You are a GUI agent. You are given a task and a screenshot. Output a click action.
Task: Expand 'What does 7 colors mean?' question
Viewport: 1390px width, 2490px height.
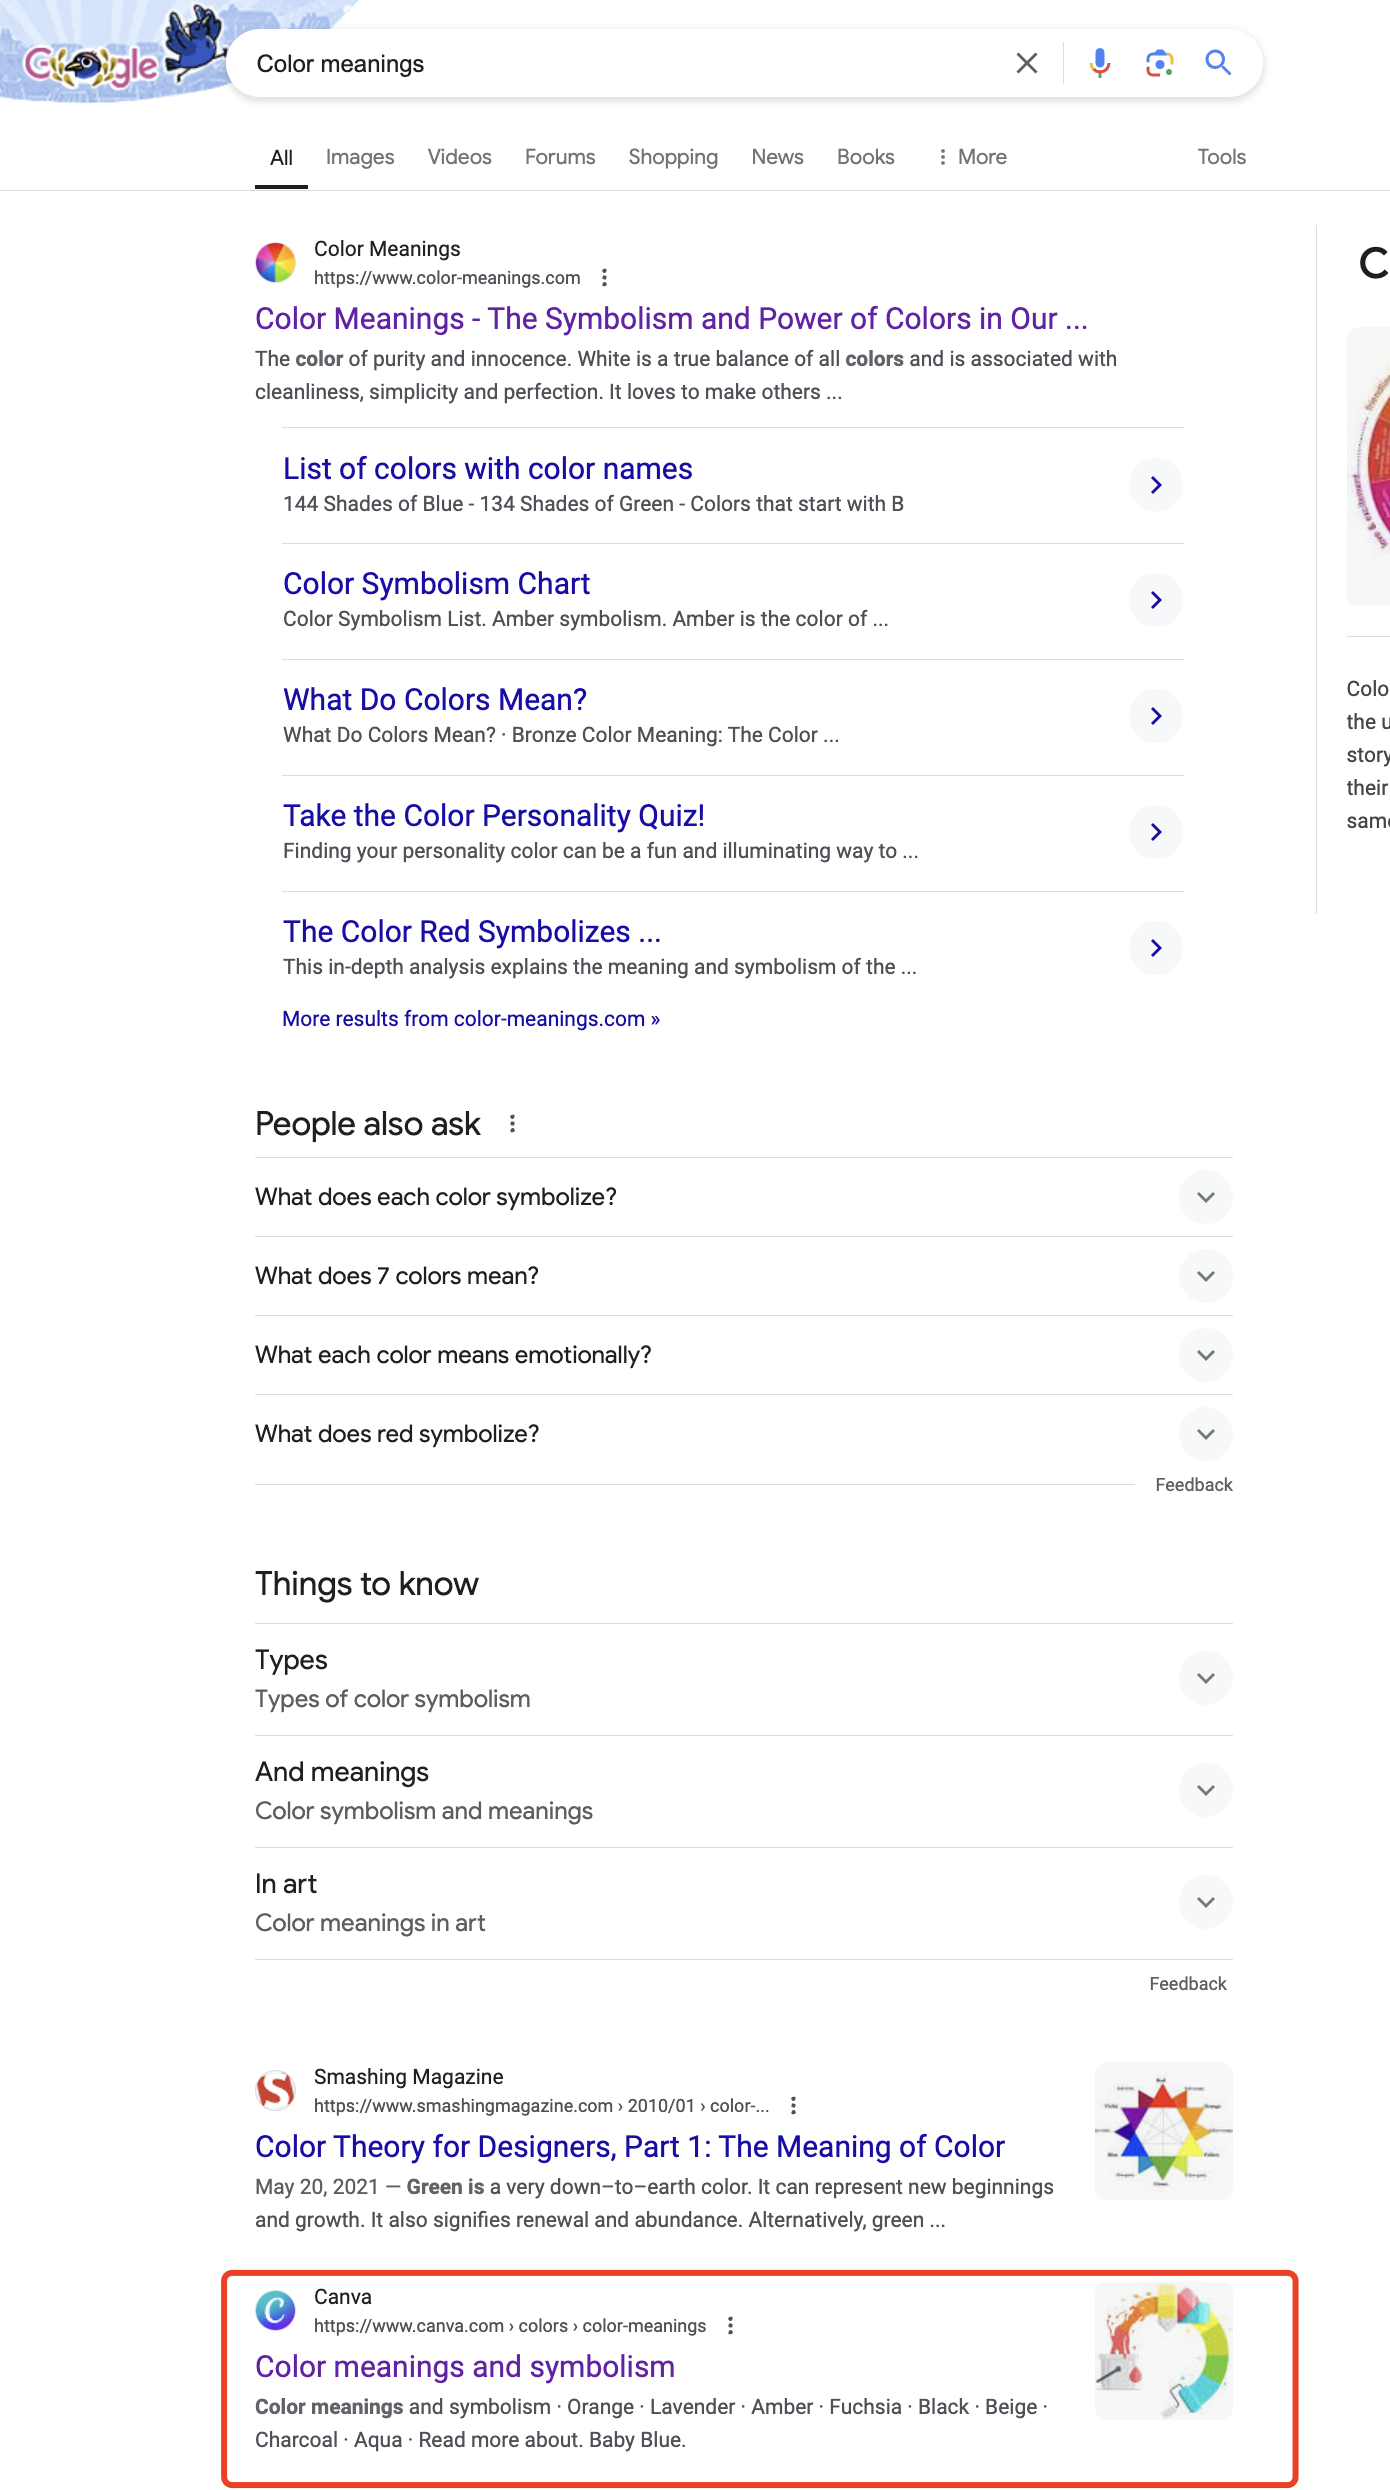[x=744, y=1276]
